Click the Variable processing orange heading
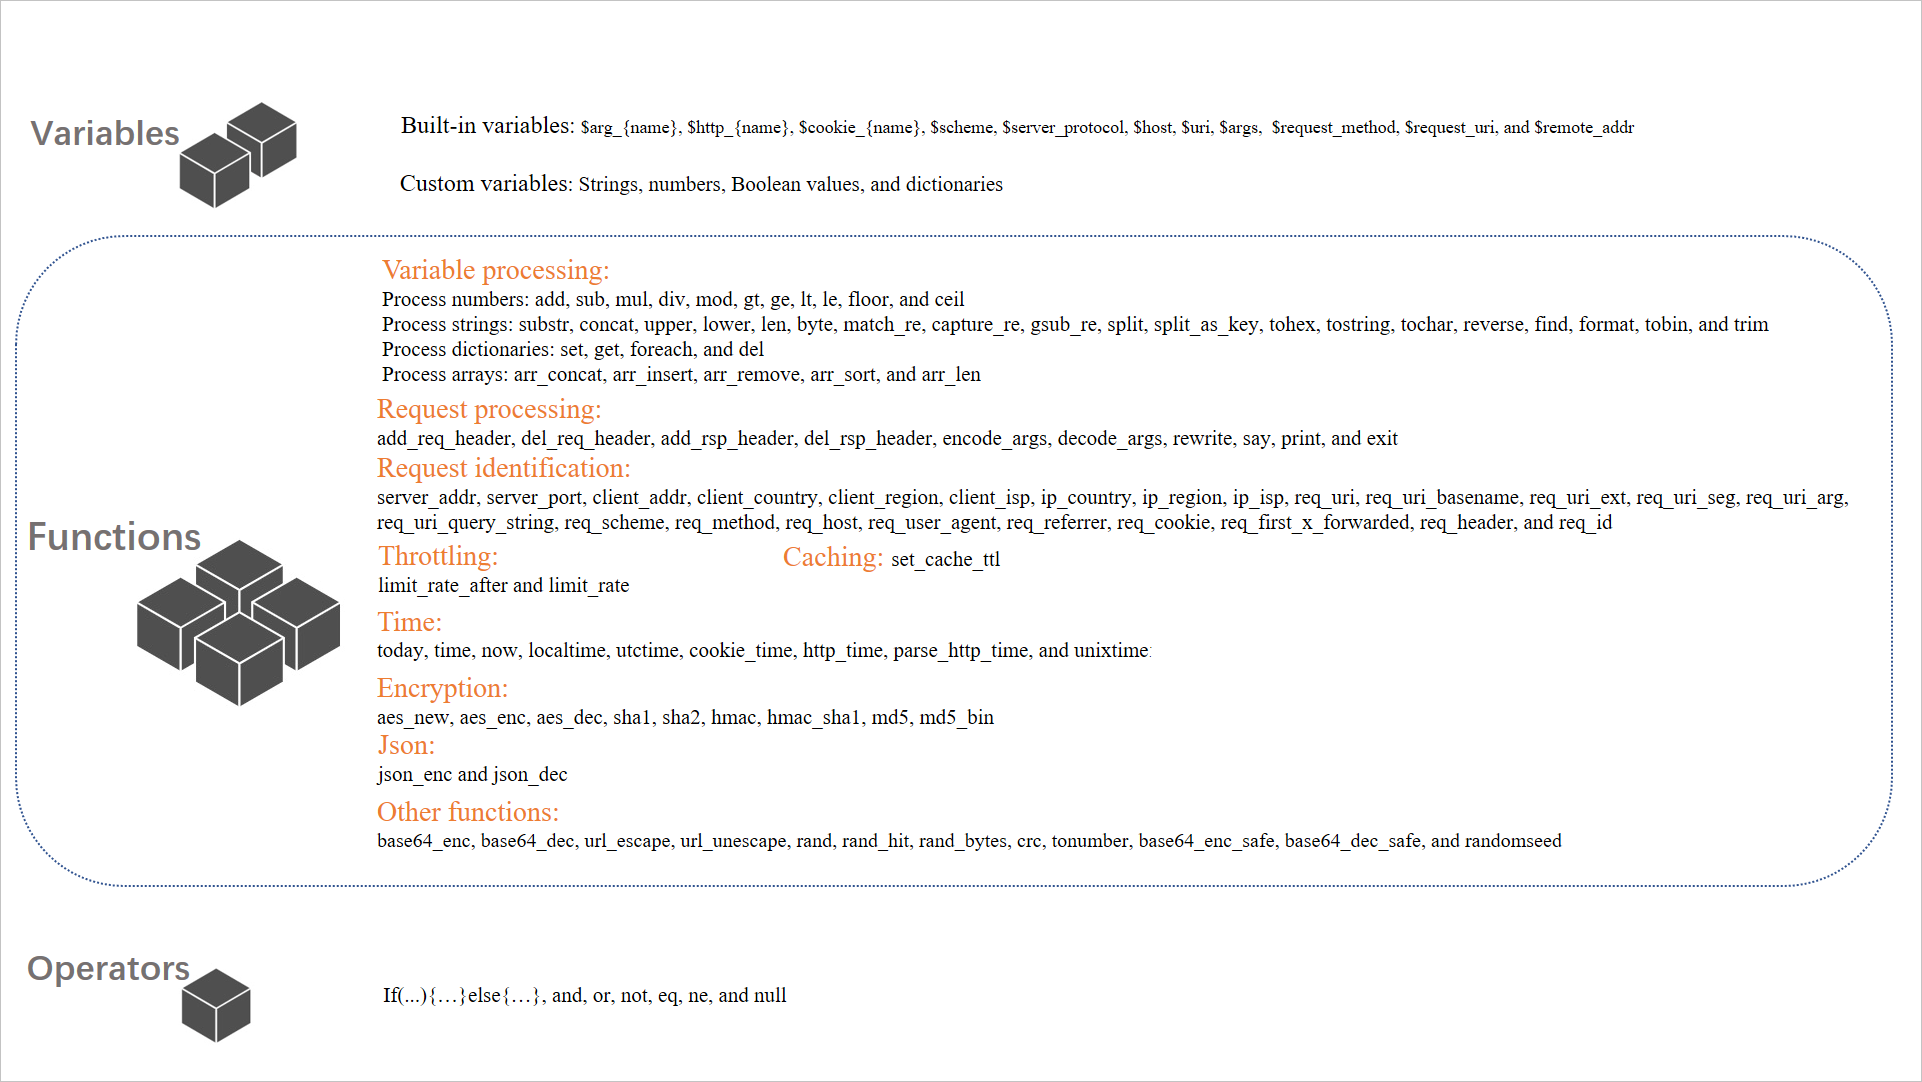 [x=495, y=270]
